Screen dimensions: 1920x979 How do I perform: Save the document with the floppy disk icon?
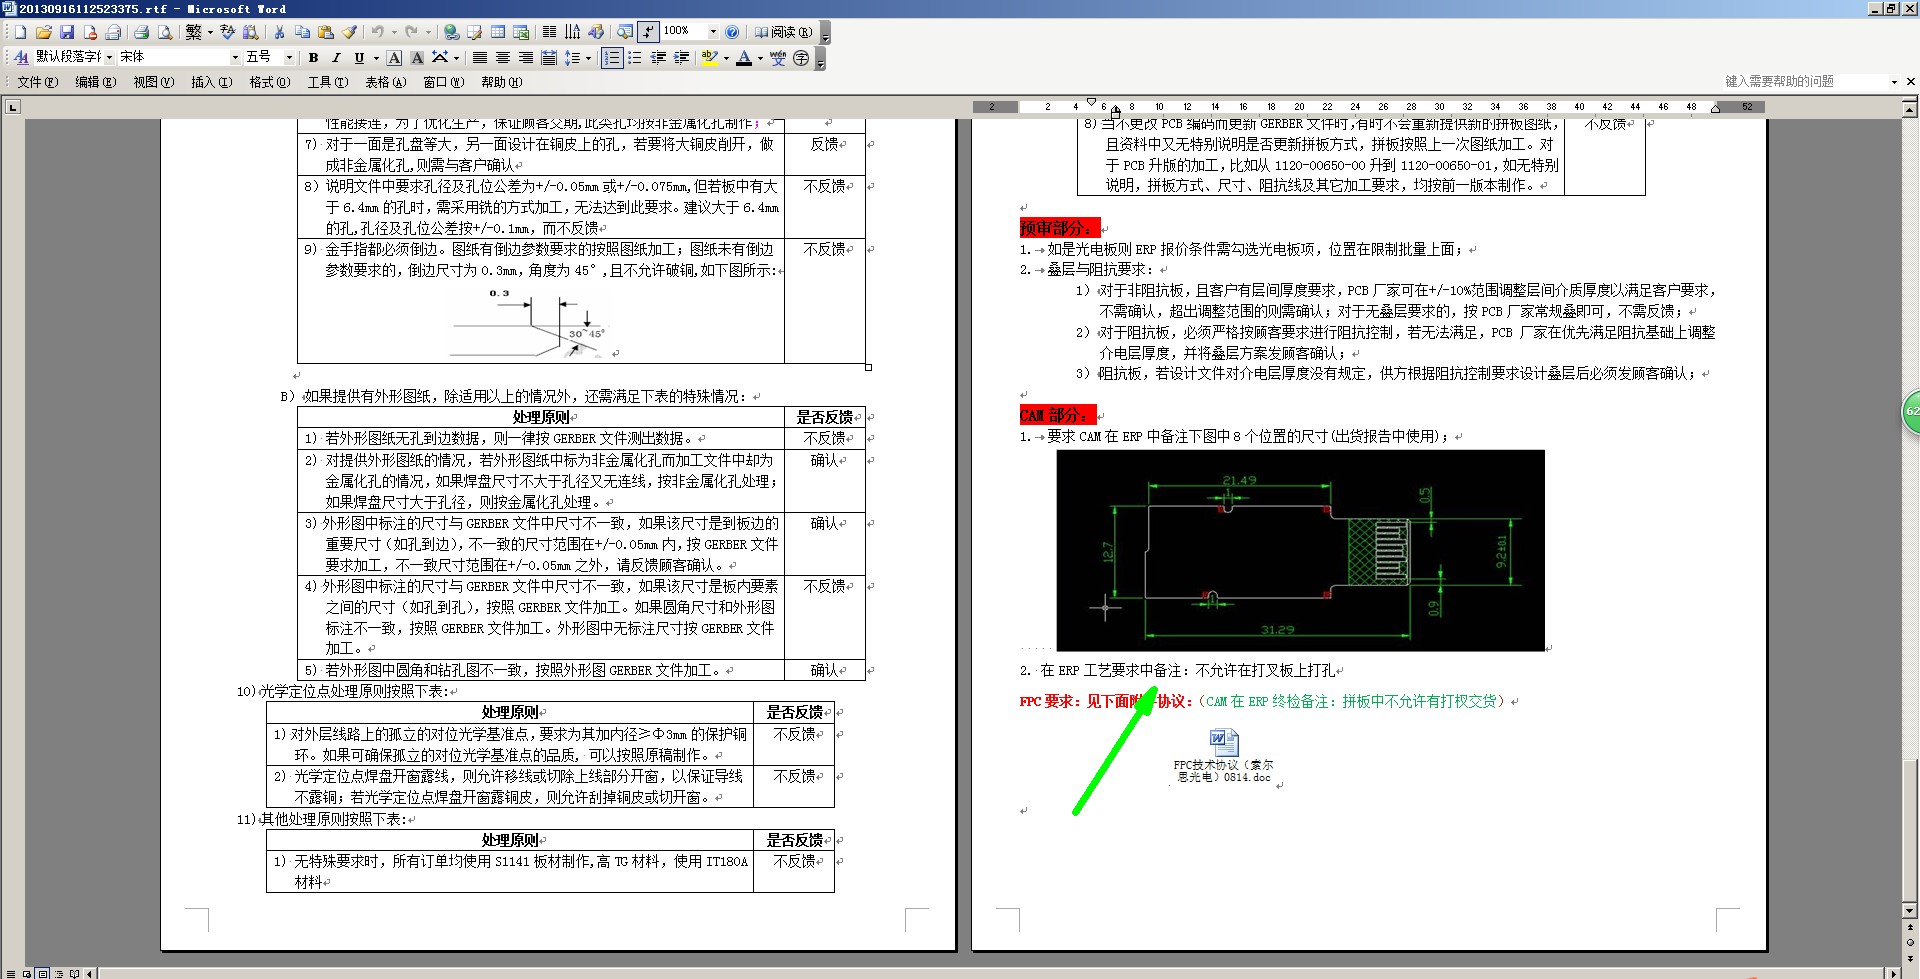pos(67,32)
